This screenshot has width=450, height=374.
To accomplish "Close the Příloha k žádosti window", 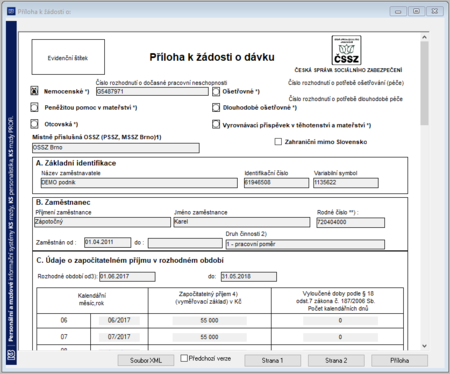I will 435,11.
